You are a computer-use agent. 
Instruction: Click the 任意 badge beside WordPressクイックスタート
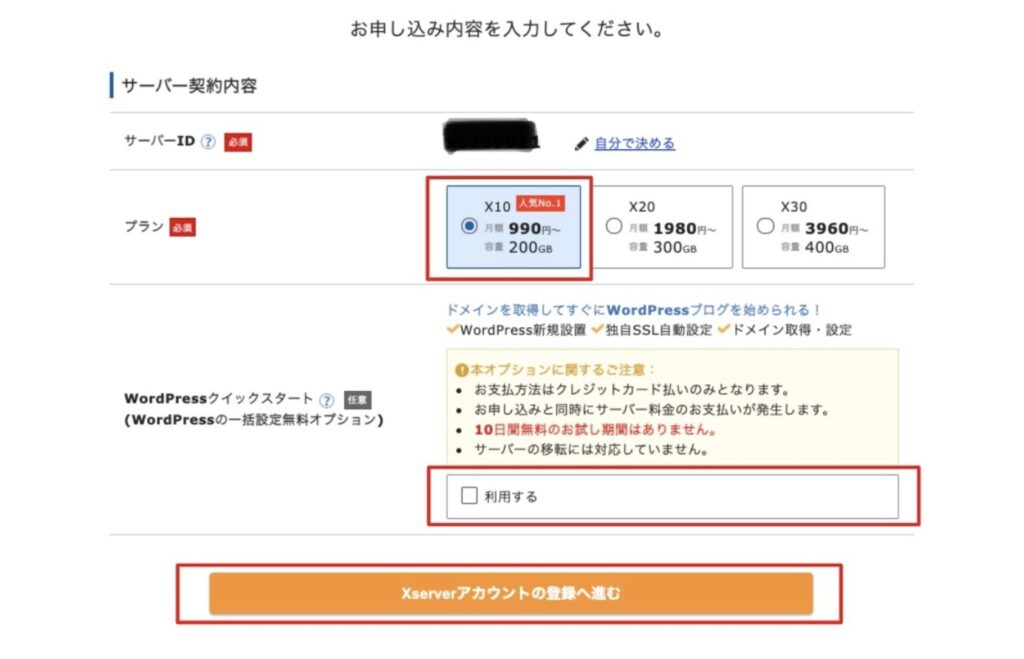coord(357,400)
